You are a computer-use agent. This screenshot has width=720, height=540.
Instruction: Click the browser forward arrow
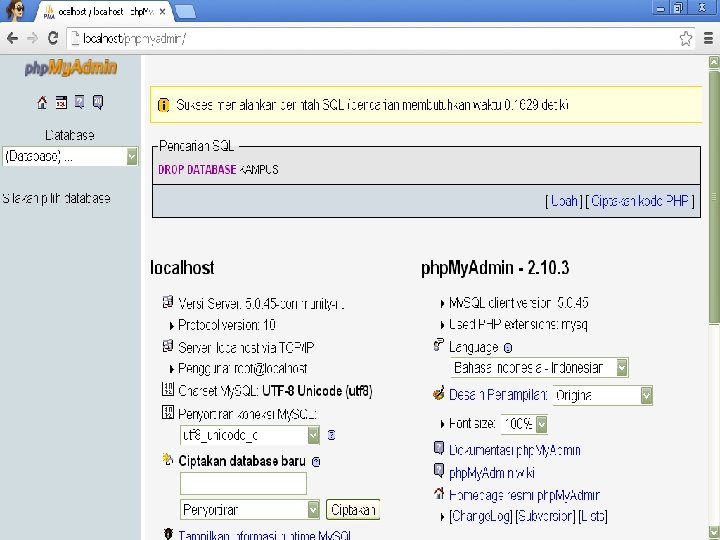click(32, 38)
